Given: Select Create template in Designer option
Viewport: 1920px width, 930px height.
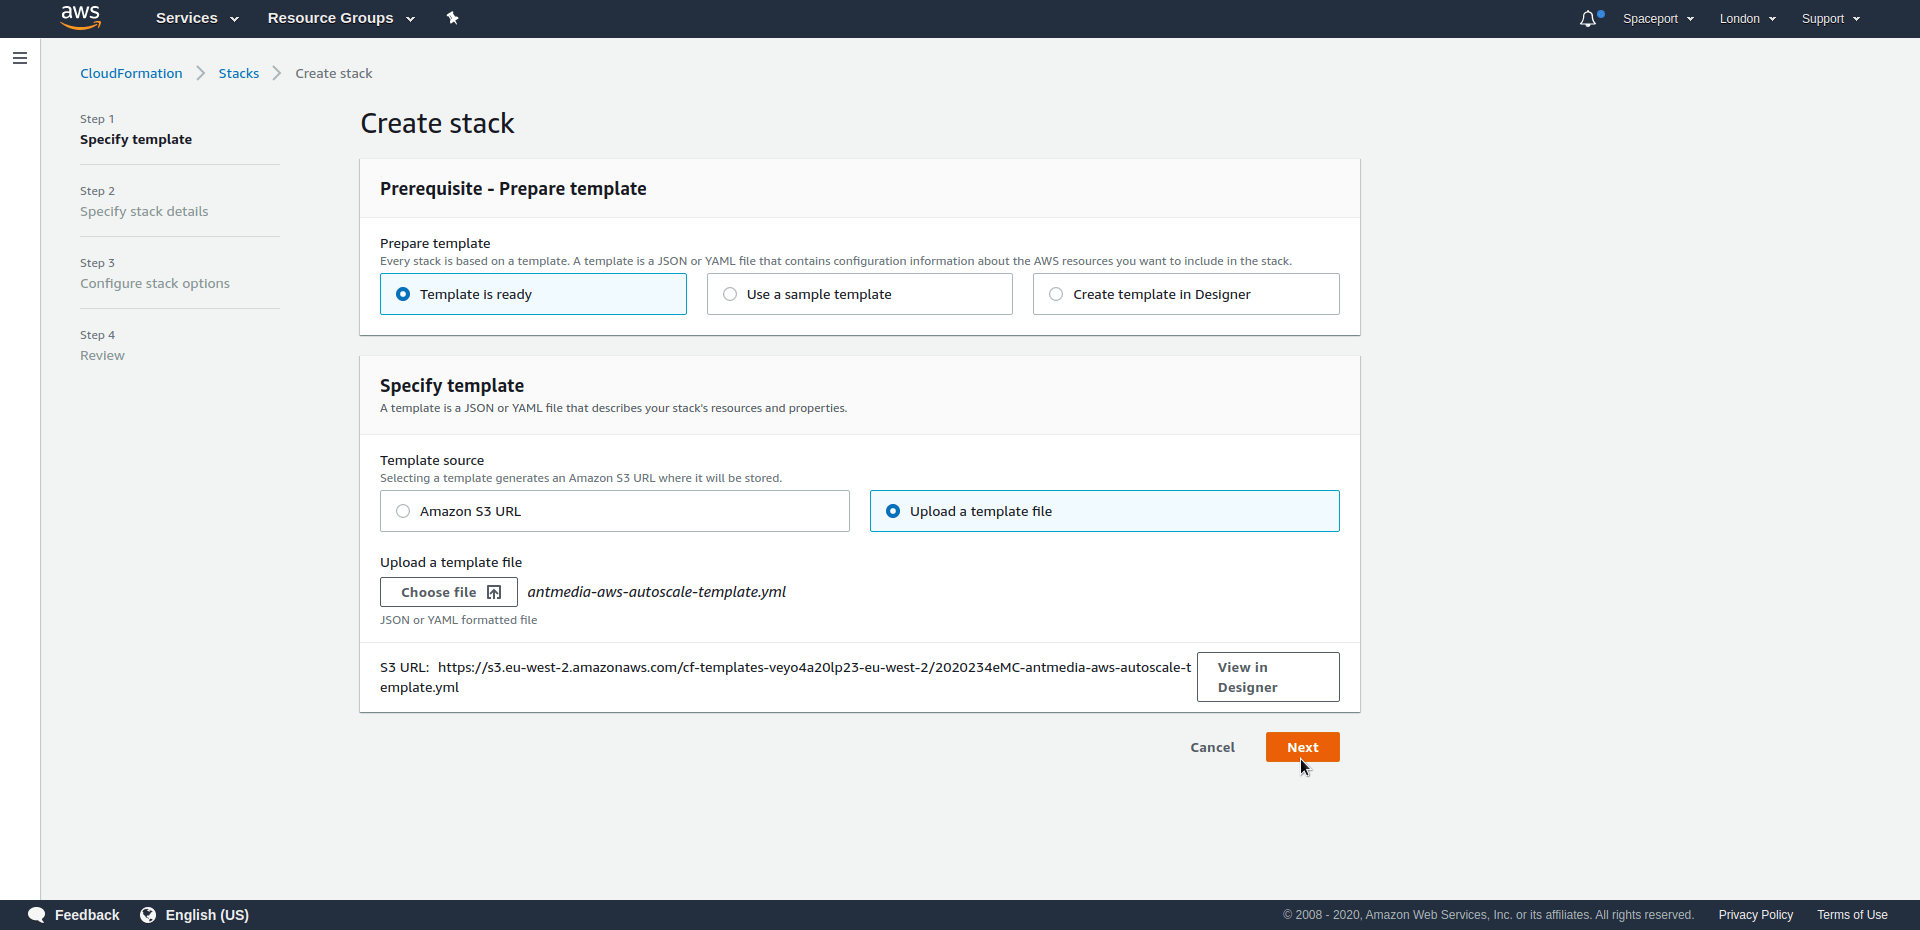Looking at the screenshot, I should (x=1186, y=294).
